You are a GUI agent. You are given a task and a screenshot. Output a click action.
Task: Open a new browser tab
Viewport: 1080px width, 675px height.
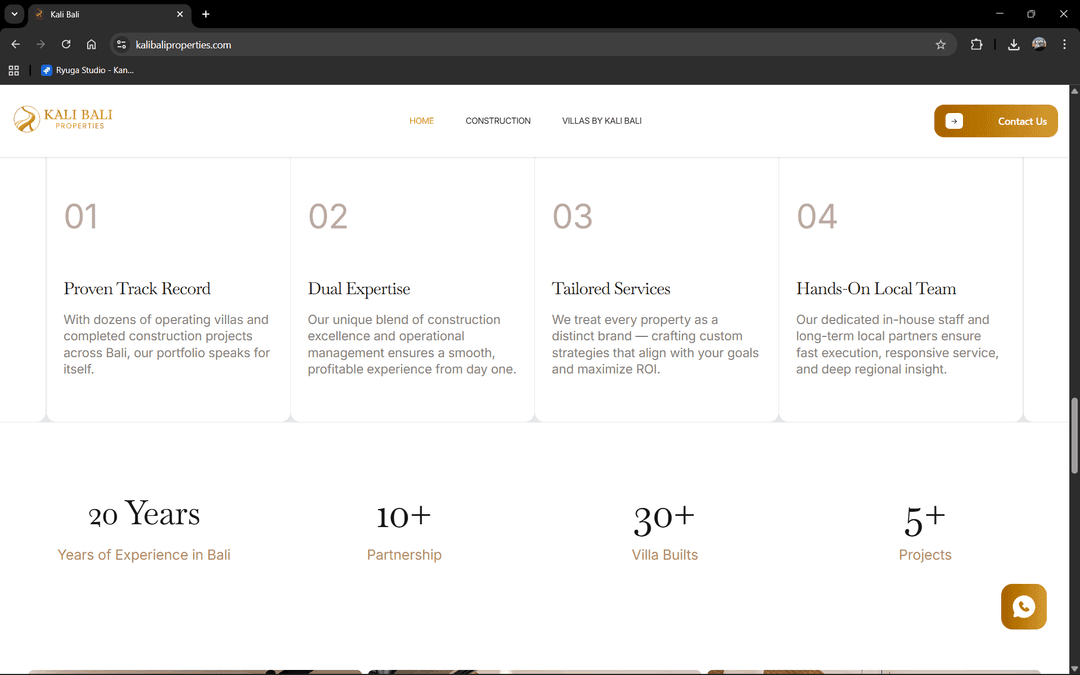click(206, 14)
